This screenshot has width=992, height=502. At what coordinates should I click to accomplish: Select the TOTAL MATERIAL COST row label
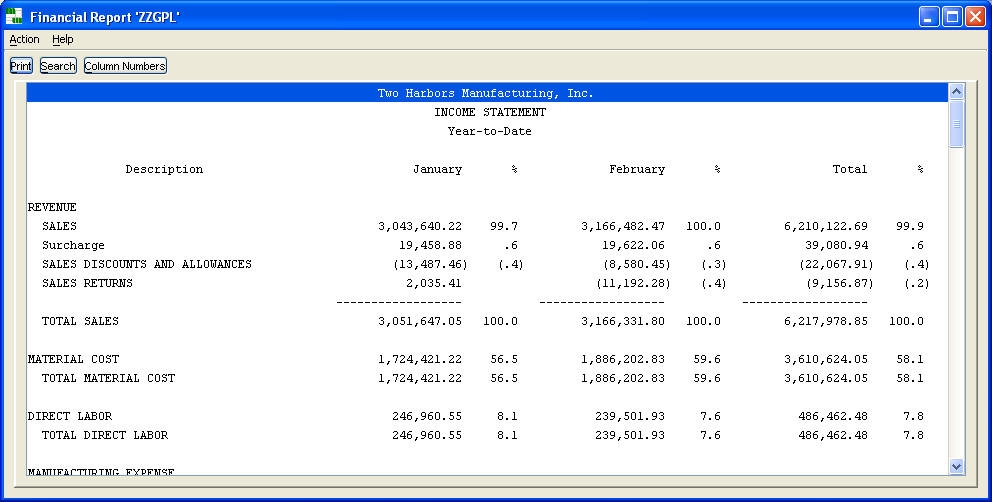coord(108,378)
